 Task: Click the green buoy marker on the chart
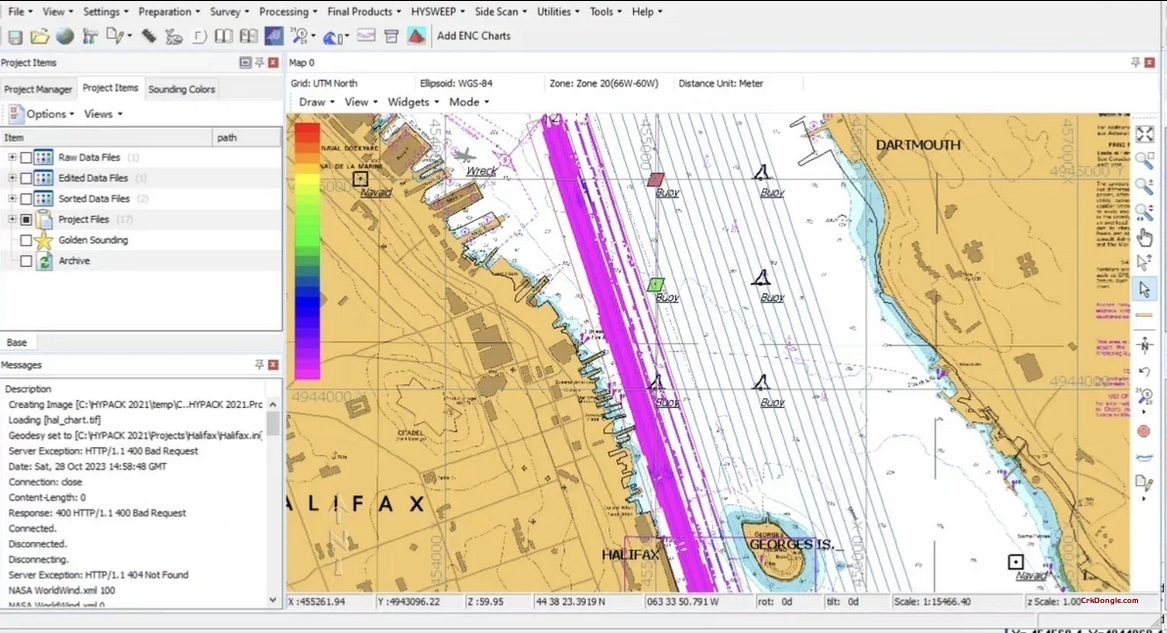tap(656, 284)
